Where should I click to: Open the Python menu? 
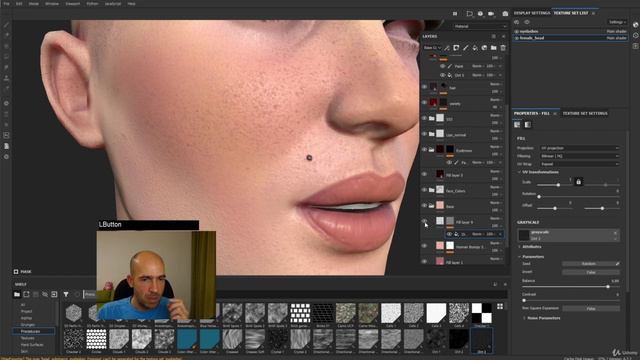[x=92, y=4]
